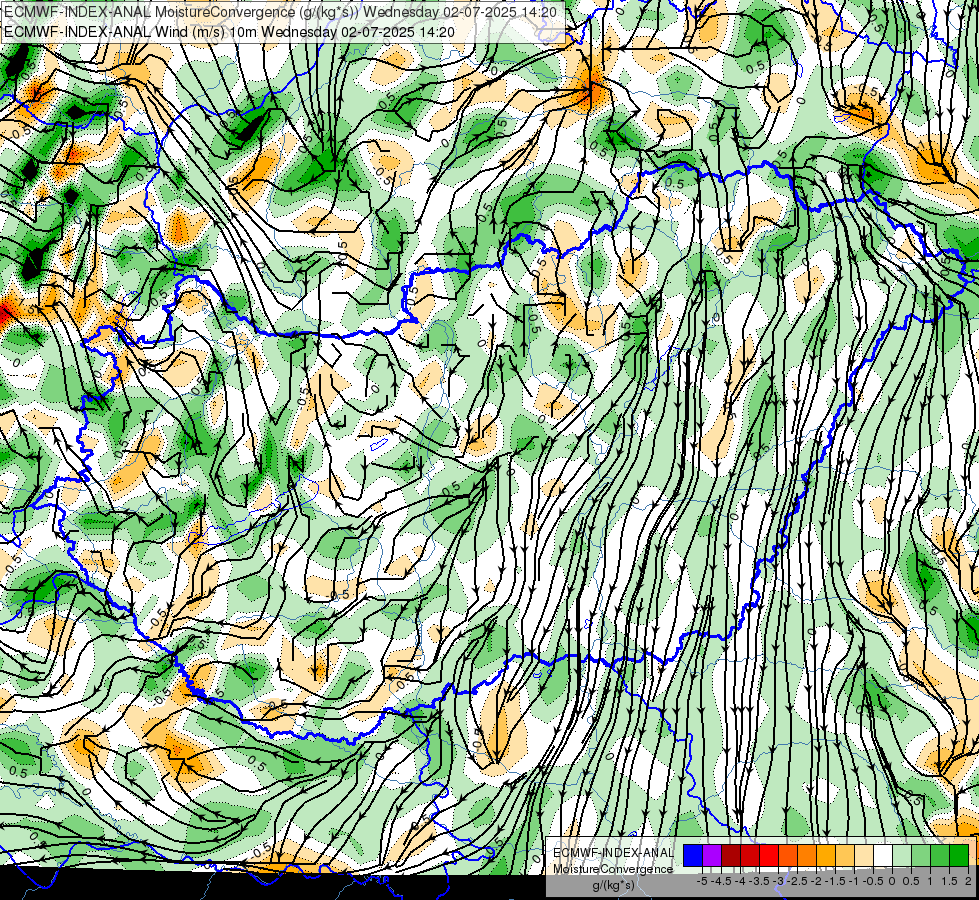This screenshot has height=900, width=979.
Task: Click the '-0.5' tick label on the legend
Action: pos(873,881)
